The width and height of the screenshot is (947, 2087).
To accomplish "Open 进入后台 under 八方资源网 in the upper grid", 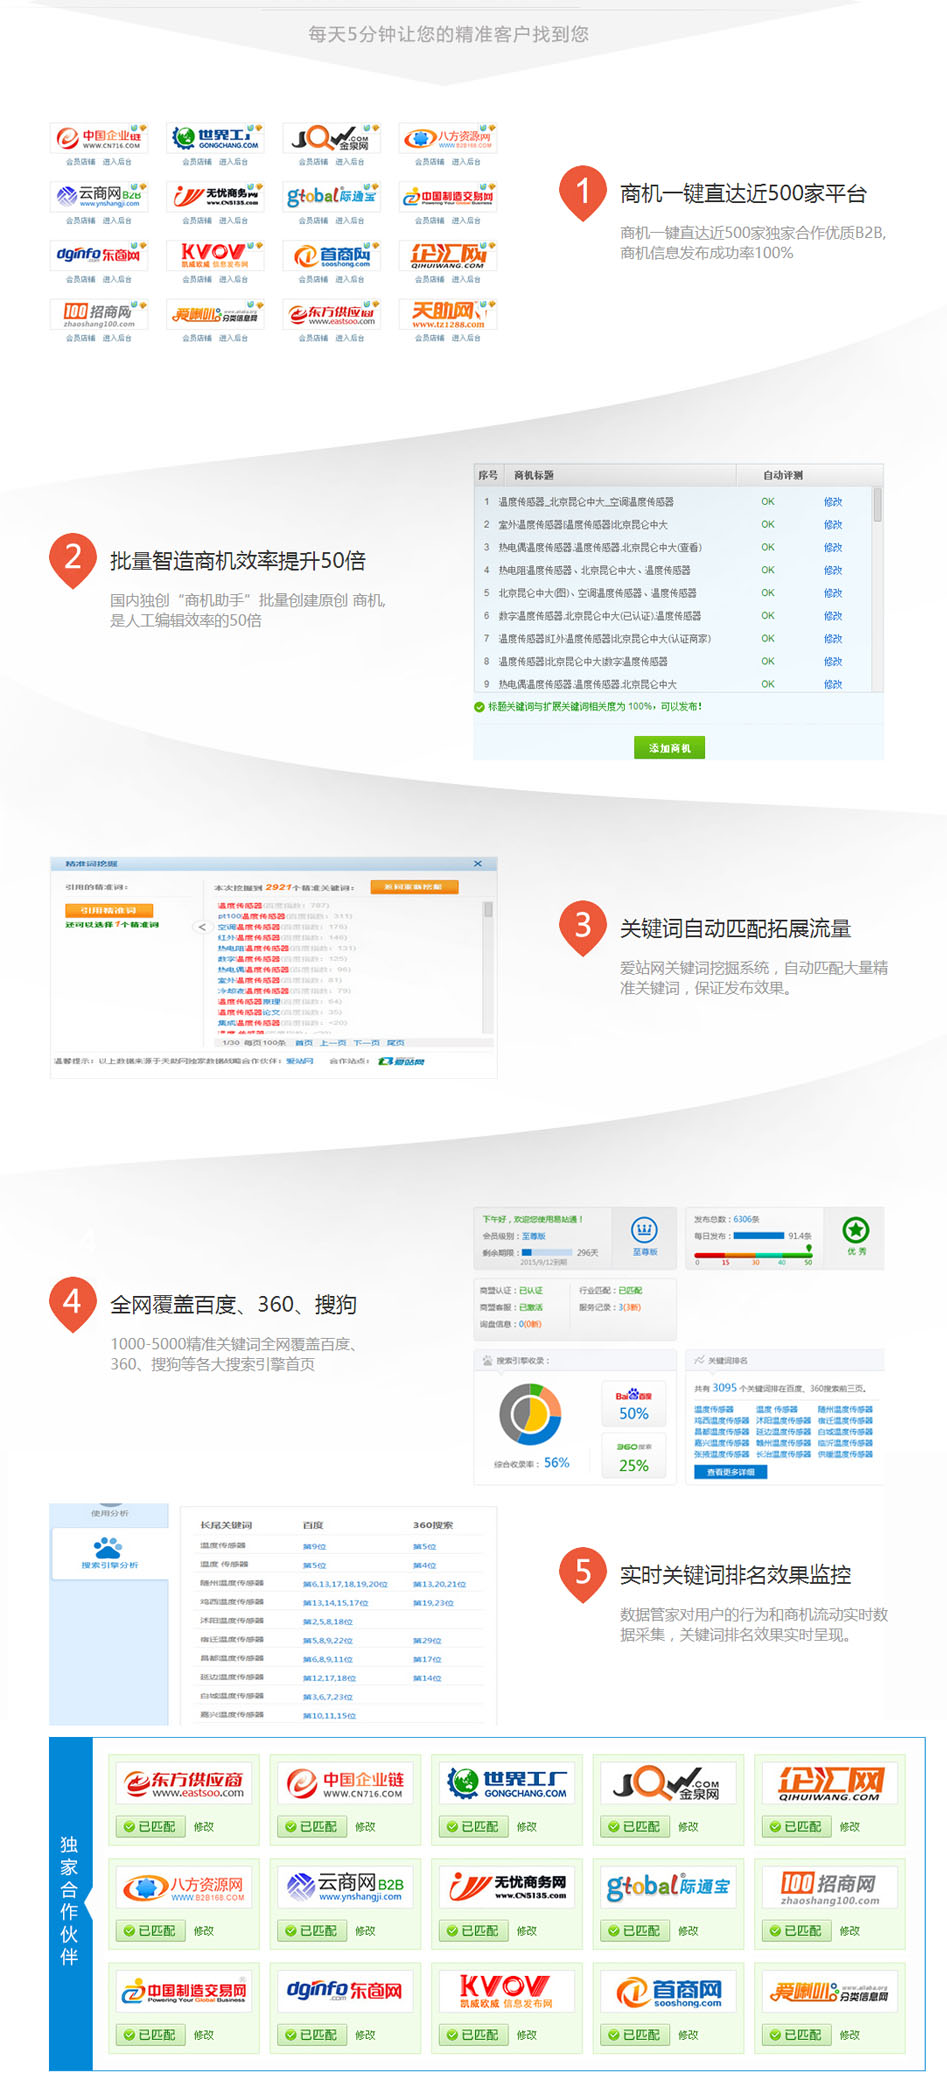I will (466, 162).
